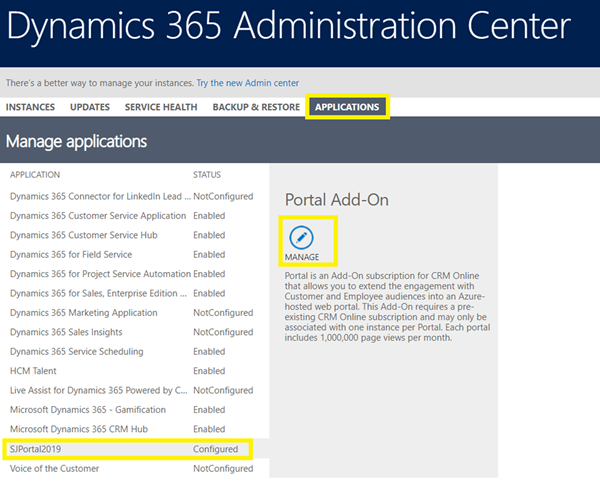Click Dynamics 365 Service Scheduling row
Image resolution: width=600 pixels, height=485 pixels.
click(x=77, y=352)
